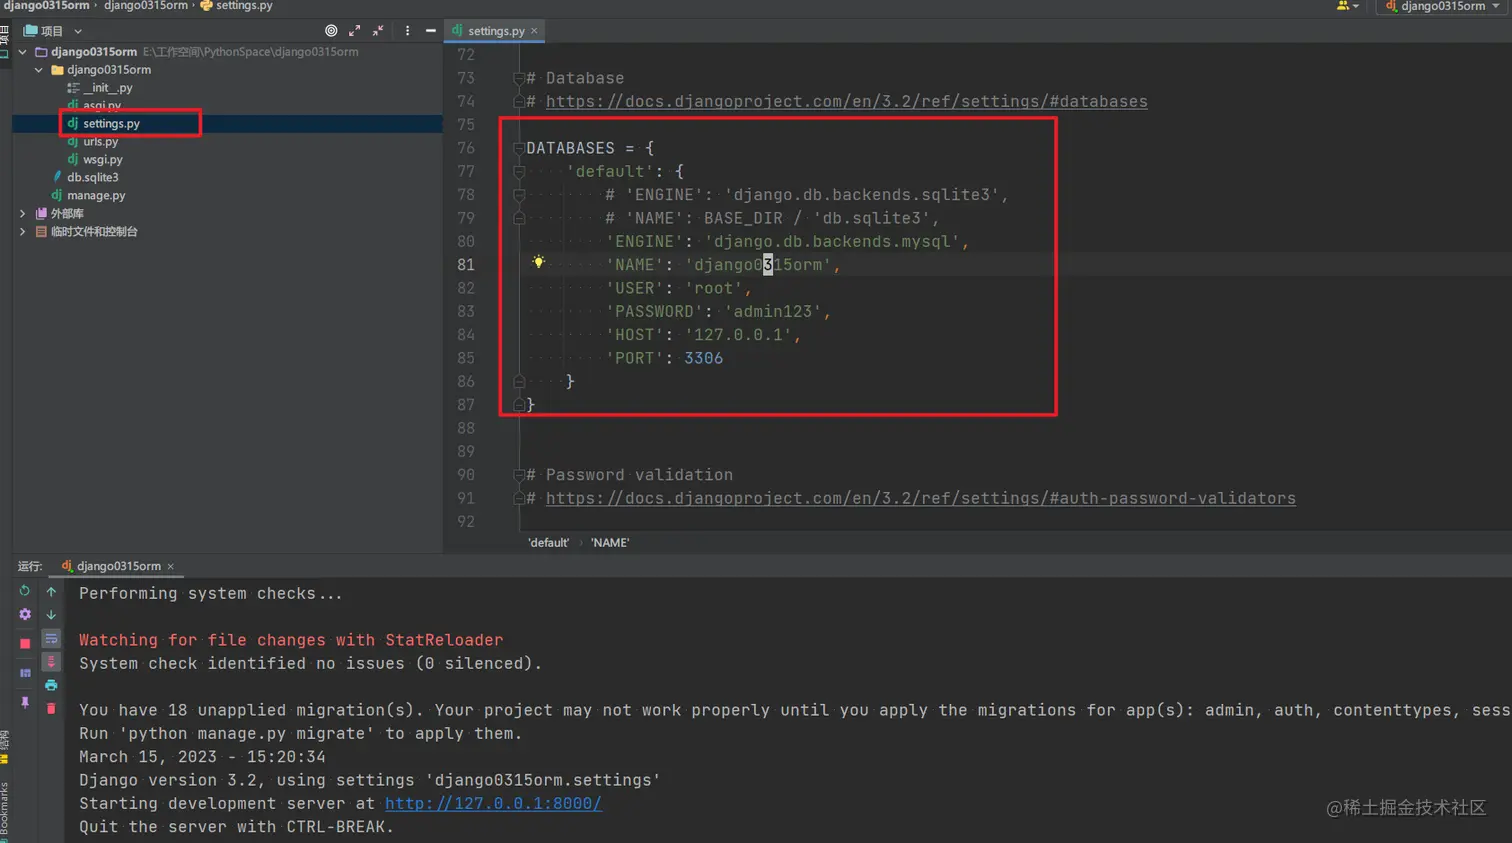
Task: Expand the 外部库 external libraries node
Action: click(23, 214)
